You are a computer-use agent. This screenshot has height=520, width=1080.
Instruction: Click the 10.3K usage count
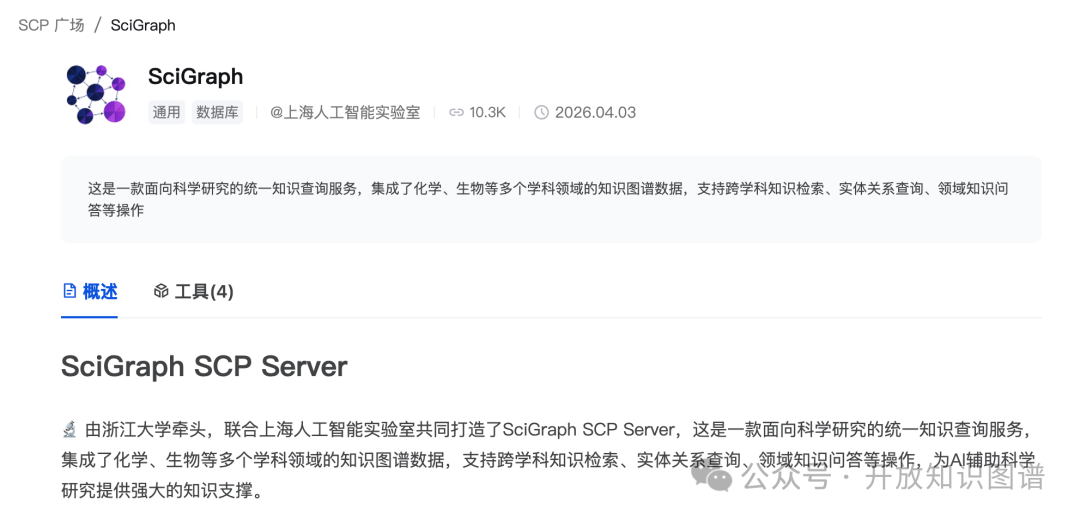pos(488,112)
